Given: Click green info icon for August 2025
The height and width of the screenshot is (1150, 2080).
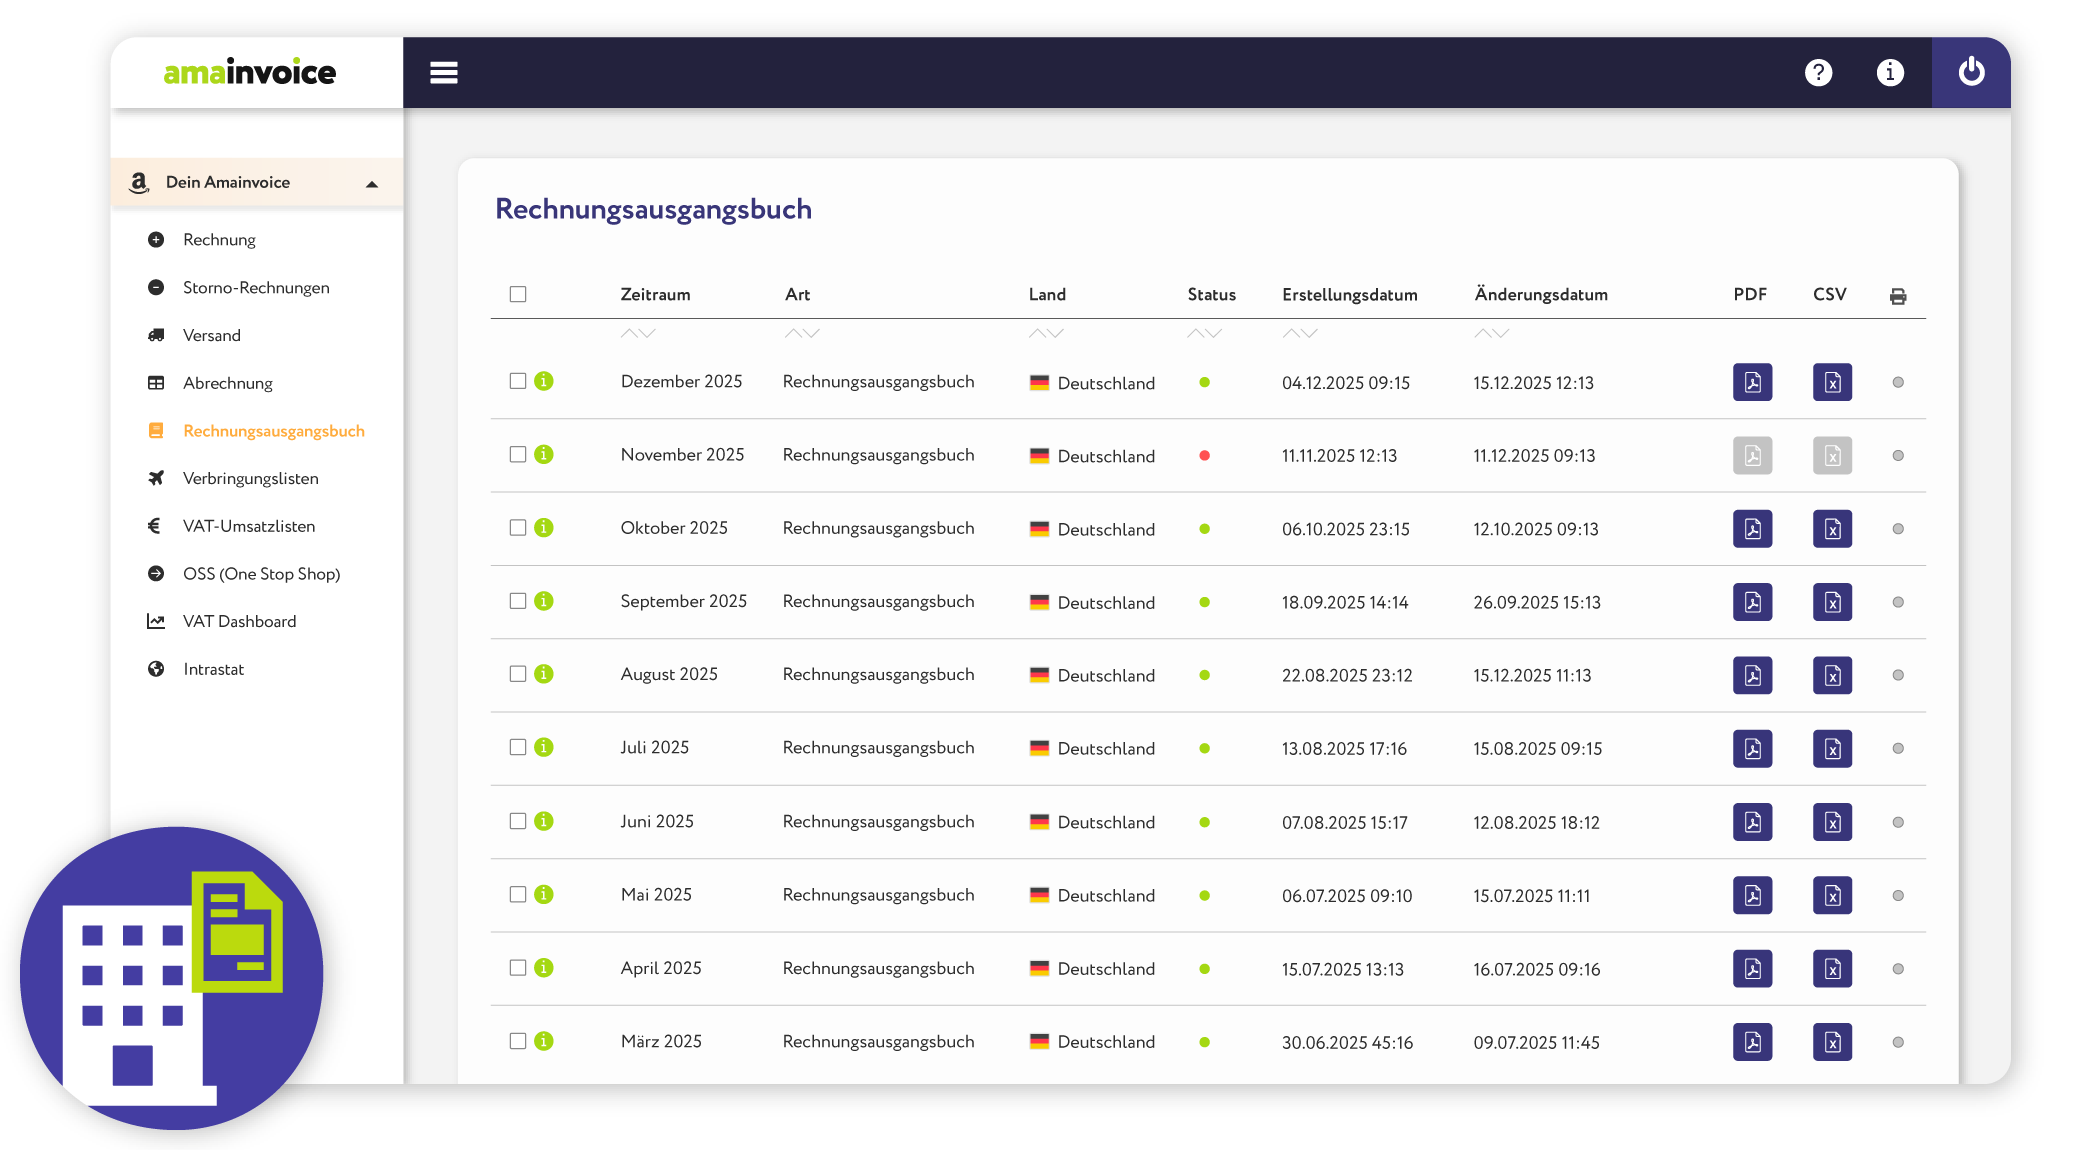Looking at the screenshot, I should pos(544,674).
